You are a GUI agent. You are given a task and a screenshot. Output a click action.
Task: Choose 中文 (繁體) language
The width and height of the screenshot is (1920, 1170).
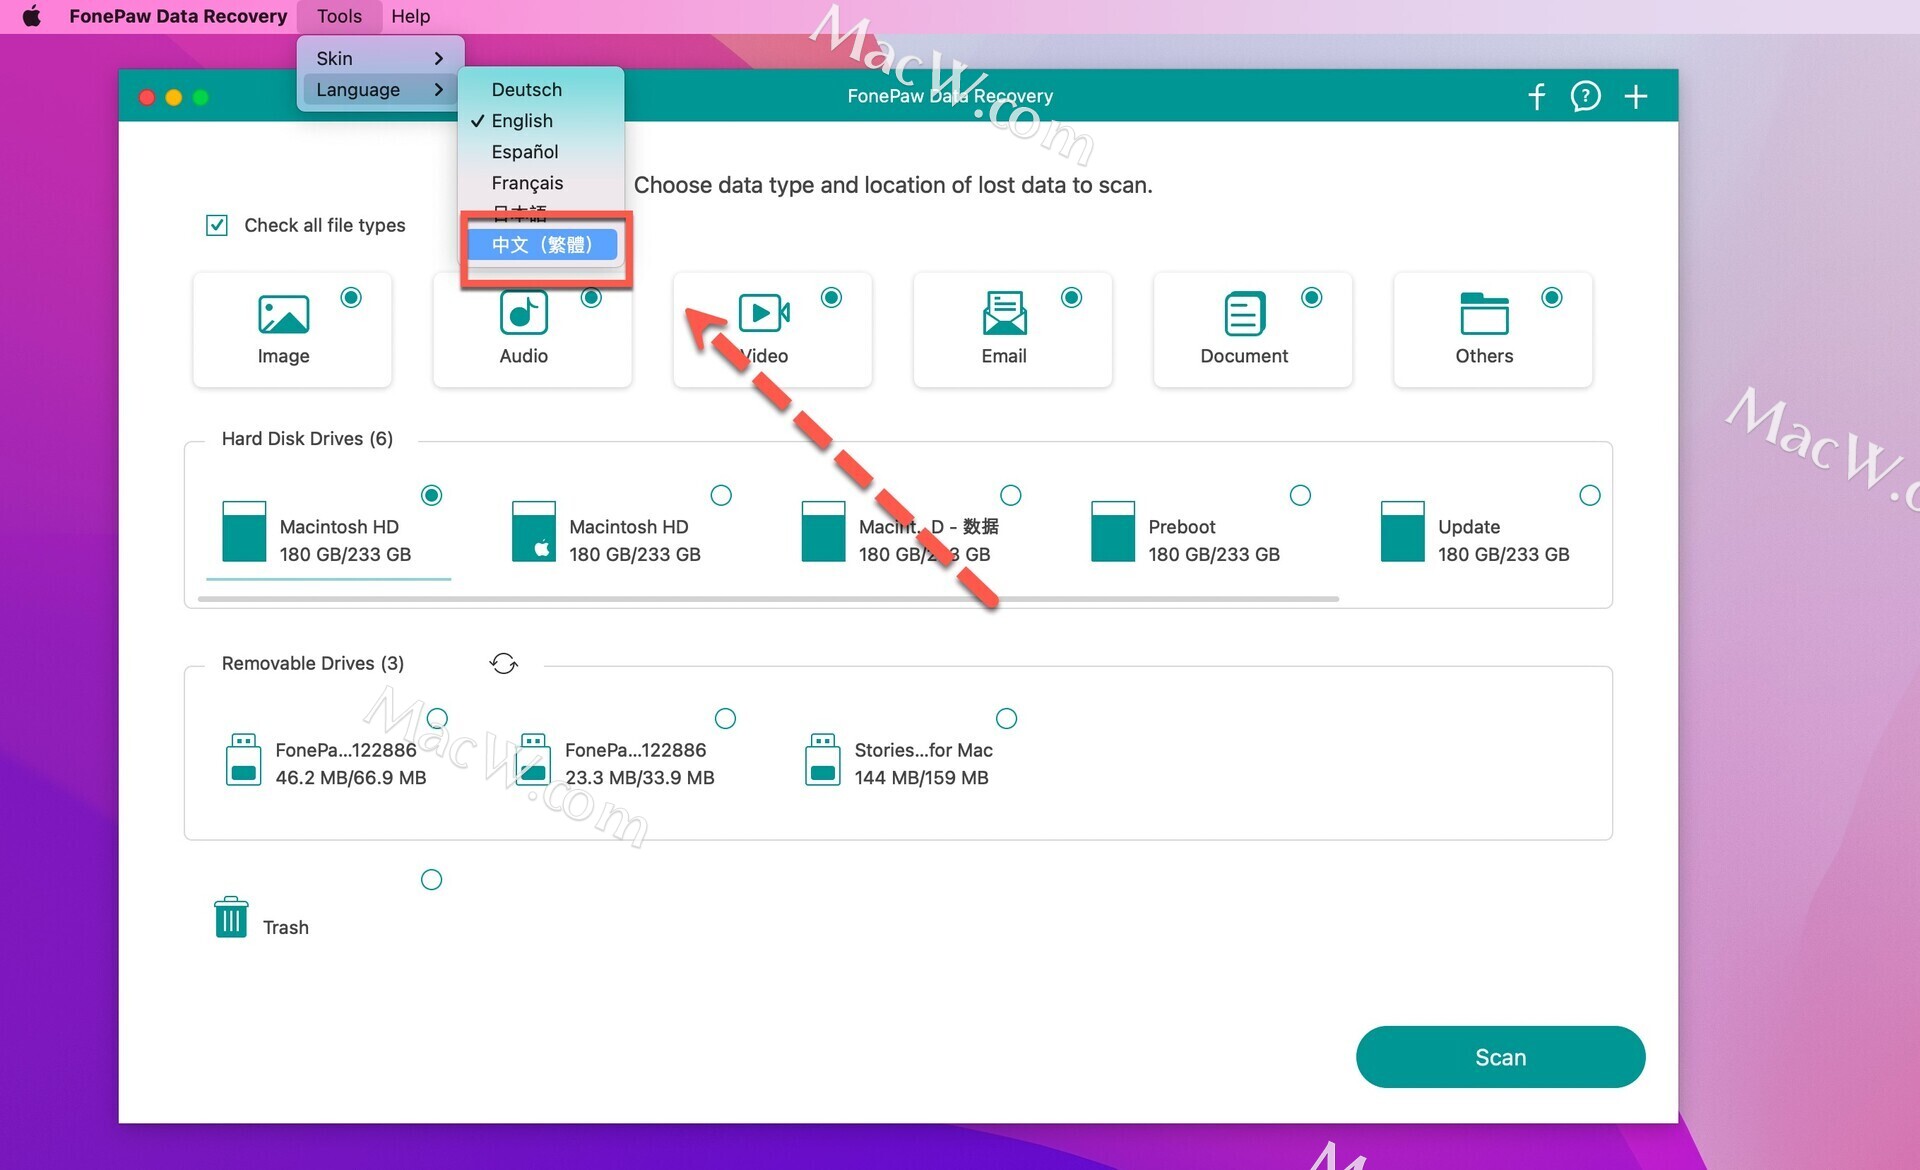541,244
